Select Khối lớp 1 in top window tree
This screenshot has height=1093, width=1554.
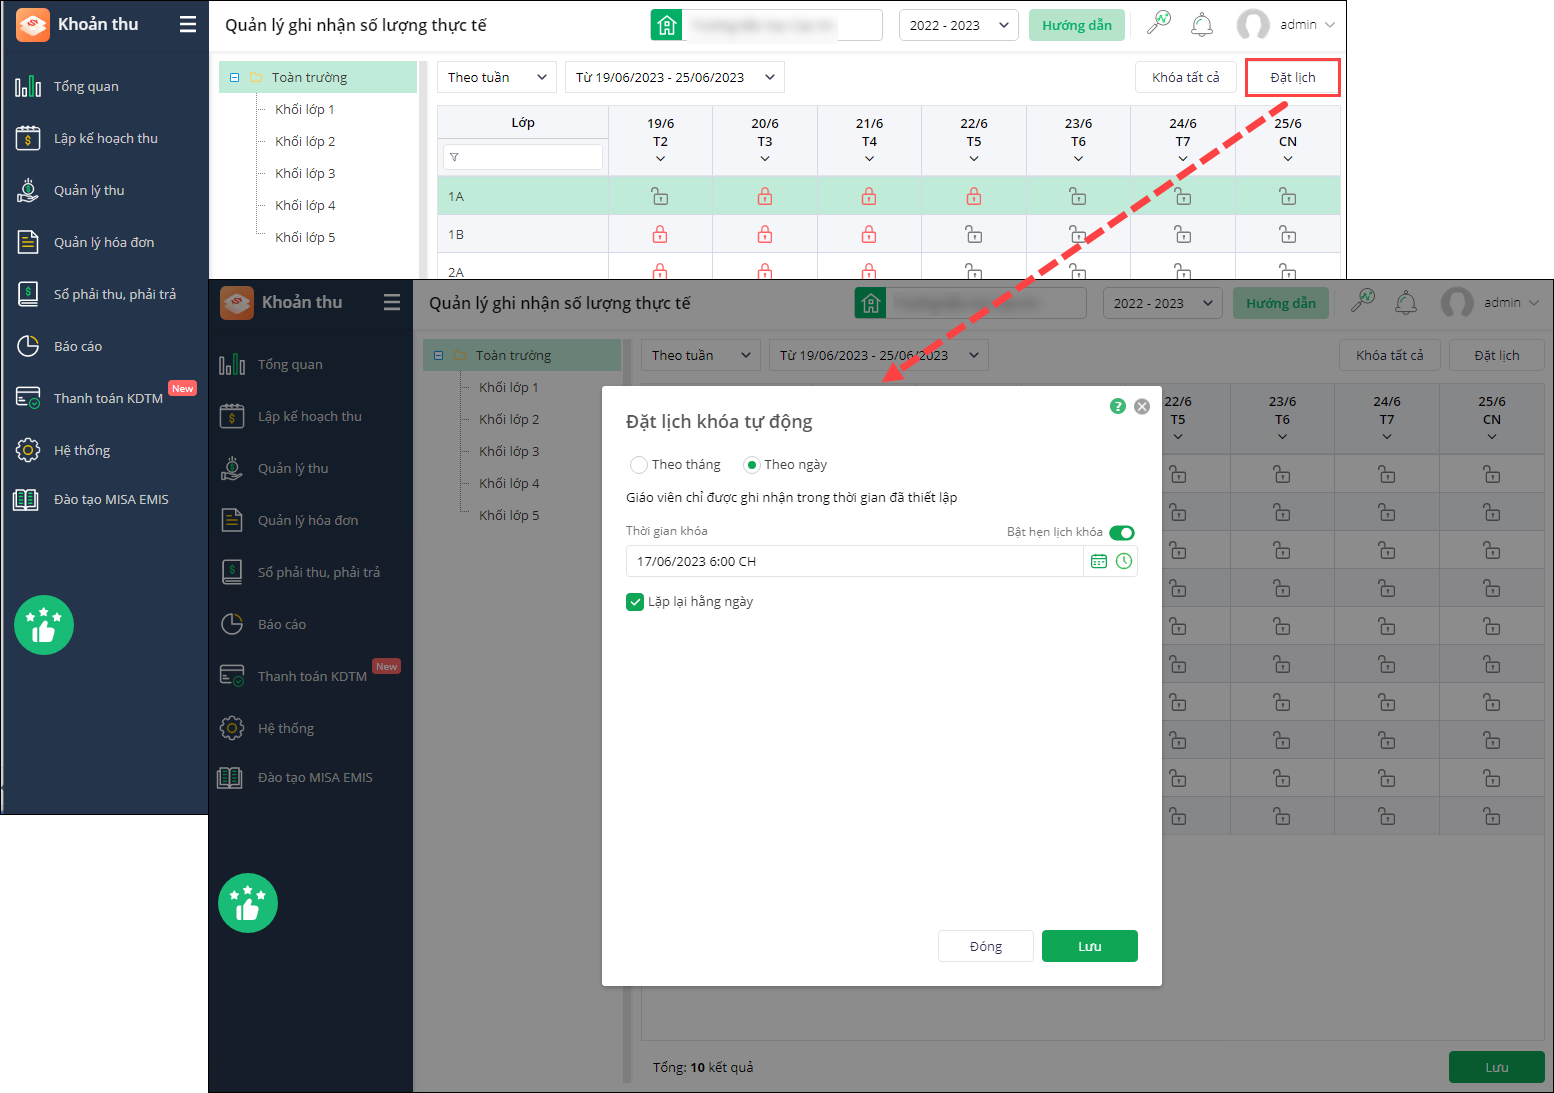tap(305, 109)
